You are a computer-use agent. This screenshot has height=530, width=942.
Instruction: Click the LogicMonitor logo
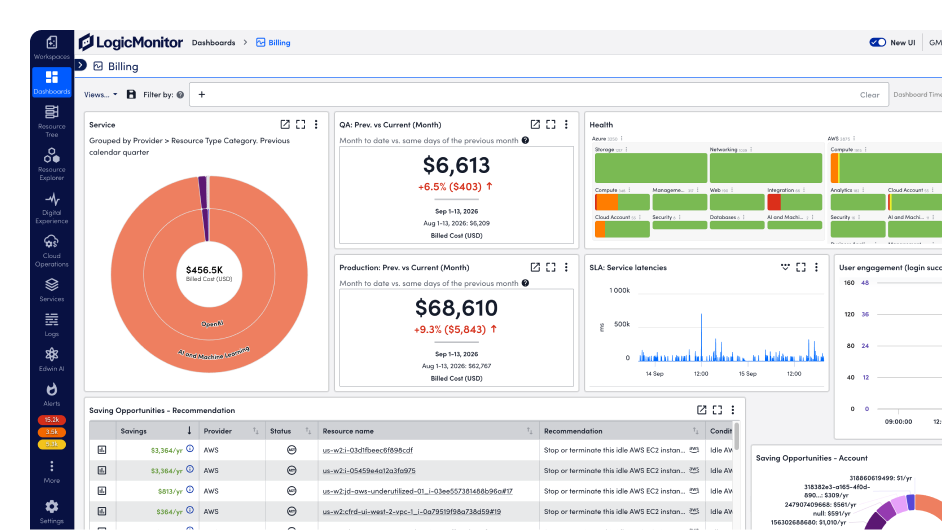130,42
